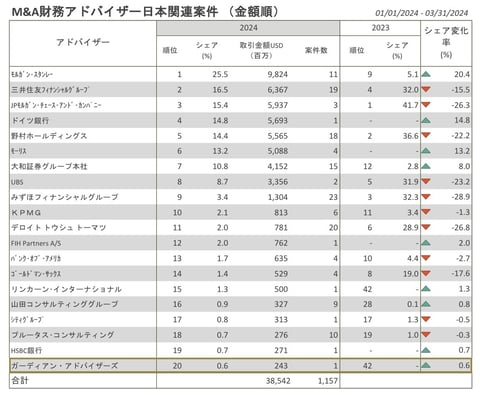The width and height of the screenshot is (480, 395).
Task: Click the green up arrow in リンカーン・インターナショナル row
Action: click(x=426, y=289)
